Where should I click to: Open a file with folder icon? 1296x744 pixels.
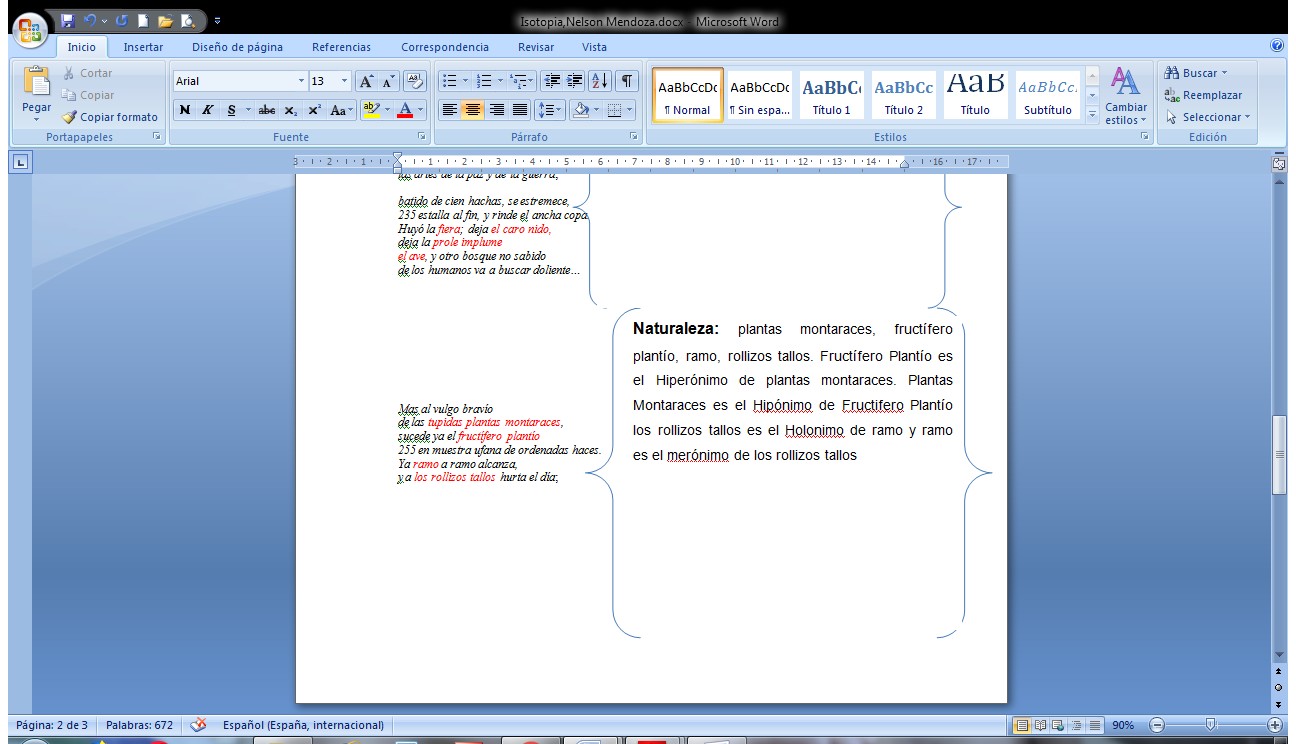pyautogui.click(x=165, y=20)
